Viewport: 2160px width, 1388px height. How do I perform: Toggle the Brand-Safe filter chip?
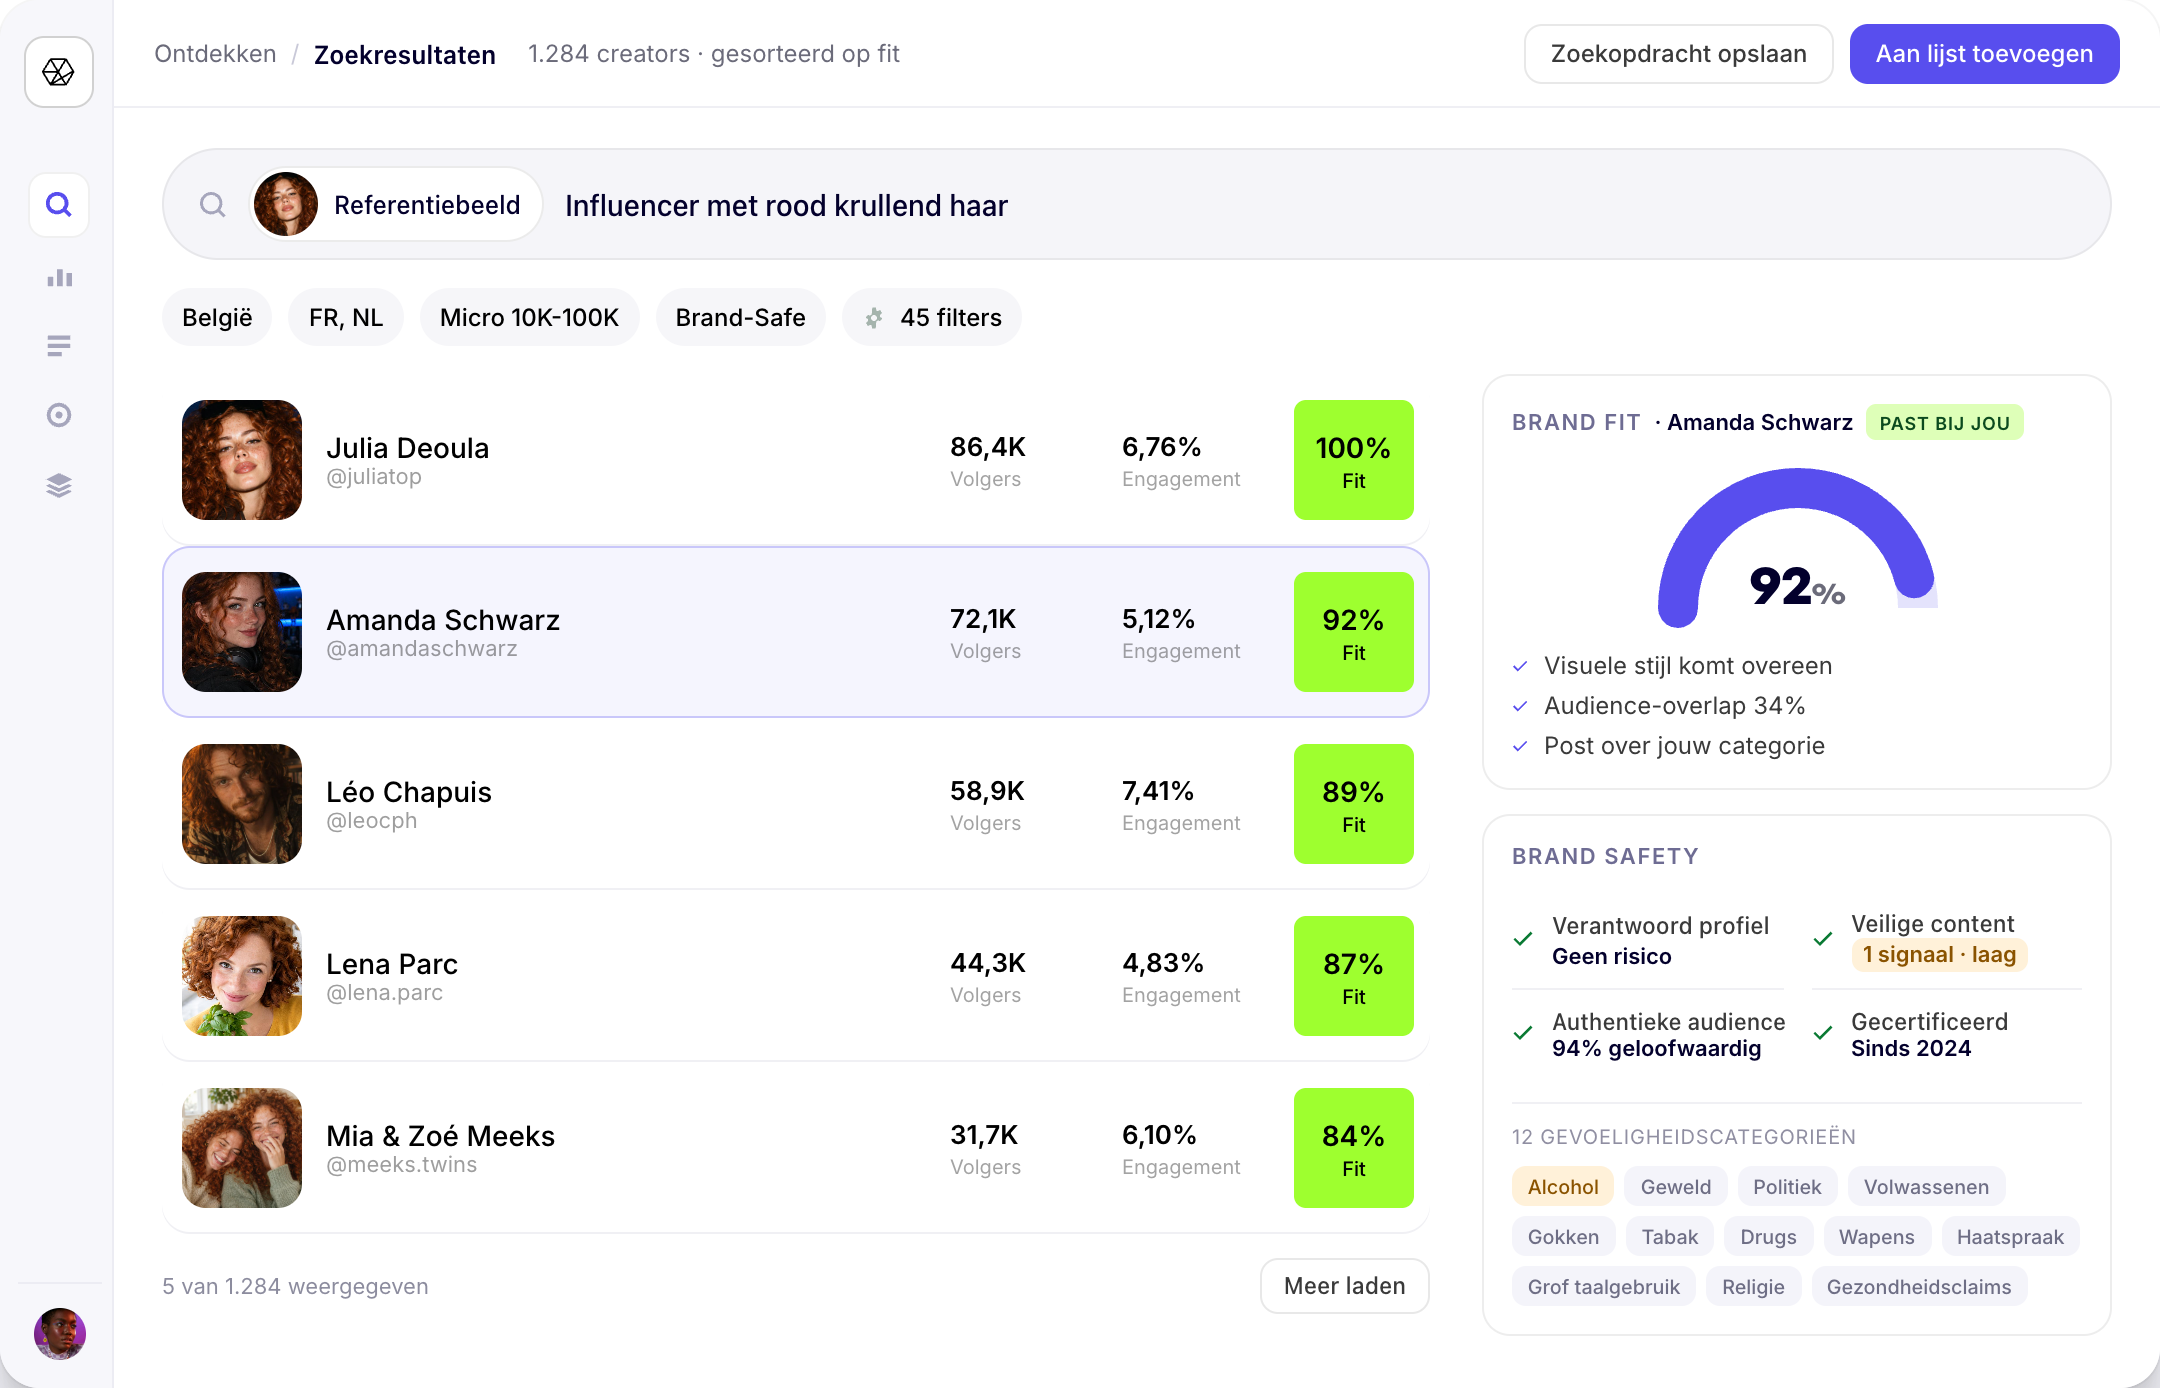(x=740, y=318)
